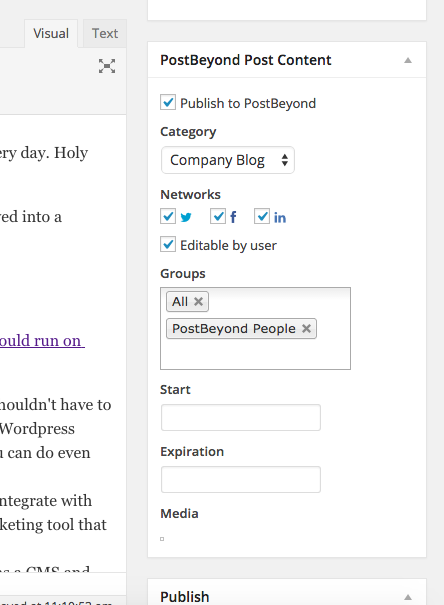Remove the PostBeyond People group tag
Image resolution: width=444 pixels, height=605 pixels.
tap(306, 328)
